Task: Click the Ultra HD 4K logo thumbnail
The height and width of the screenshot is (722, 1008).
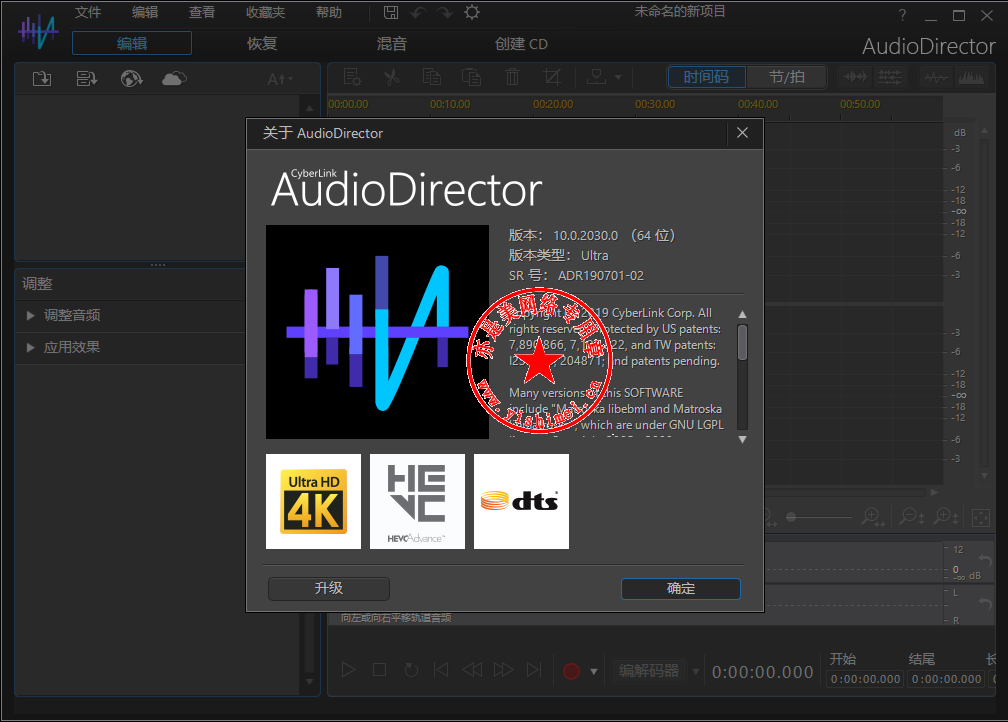Action: pyautogui.click(x=313, y=501)
